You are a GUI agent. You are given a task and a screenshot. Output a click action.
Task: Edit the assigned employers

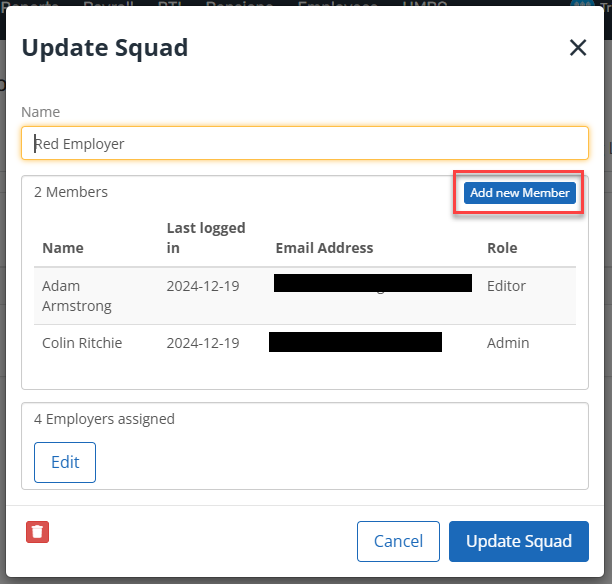coord(65,462)
